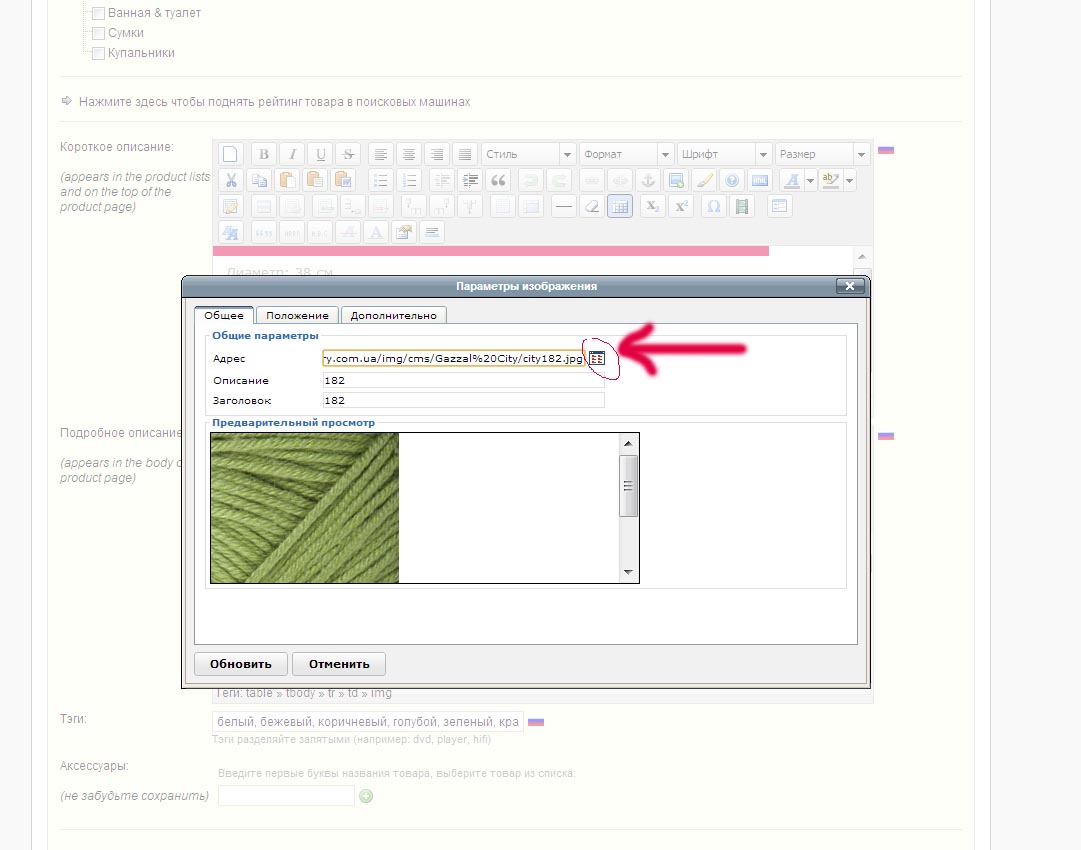
Task: Click into the Адрес image URL field
Action: (454, 358)
